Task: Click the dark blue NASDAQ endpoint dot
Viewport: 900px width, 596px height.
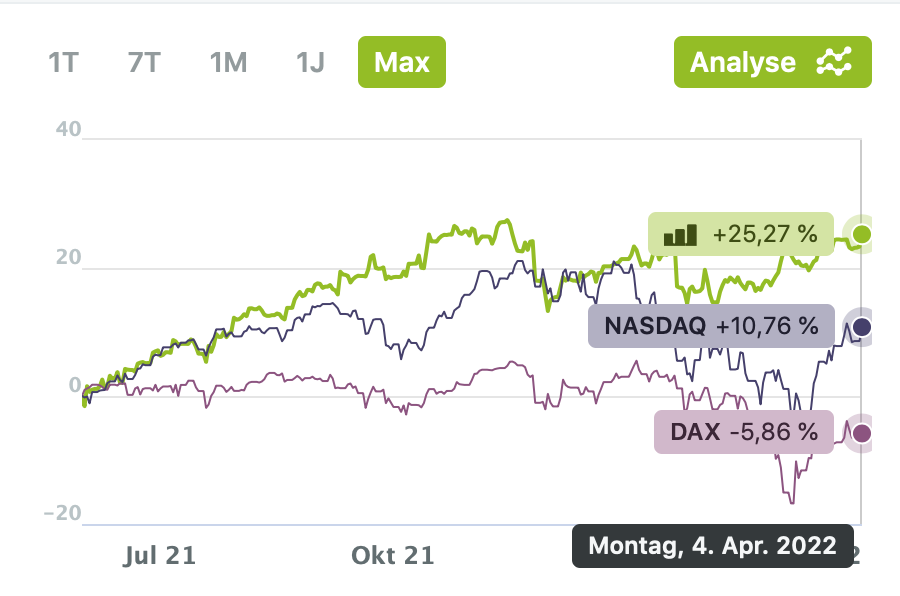Action: 862,326
